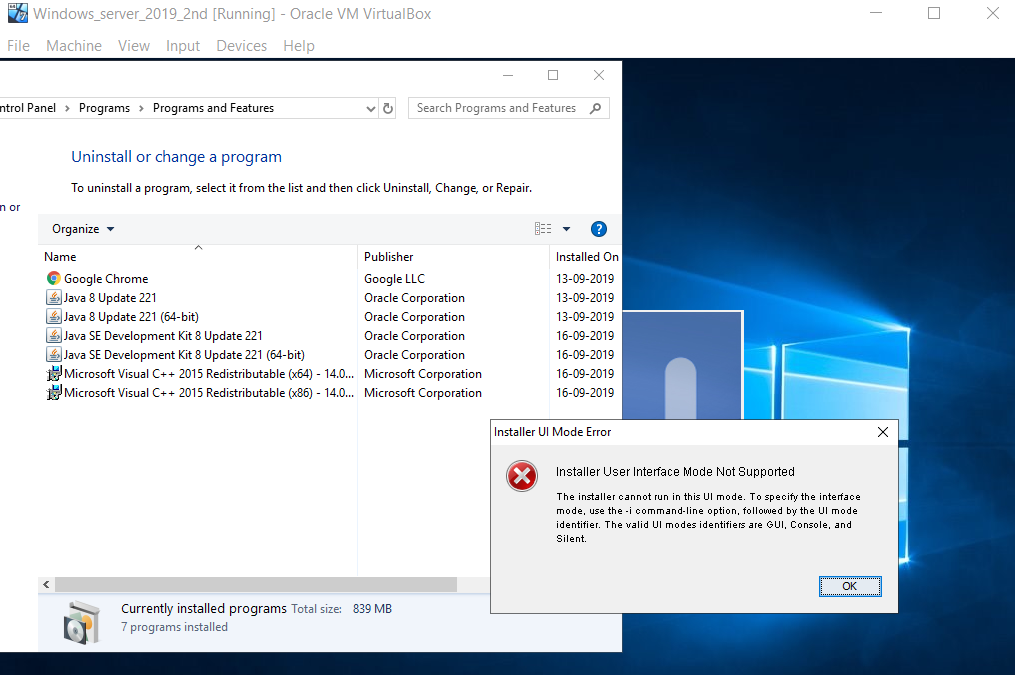
Task: Open the Devices menu in VirtualBox
Action: (241, 46)
